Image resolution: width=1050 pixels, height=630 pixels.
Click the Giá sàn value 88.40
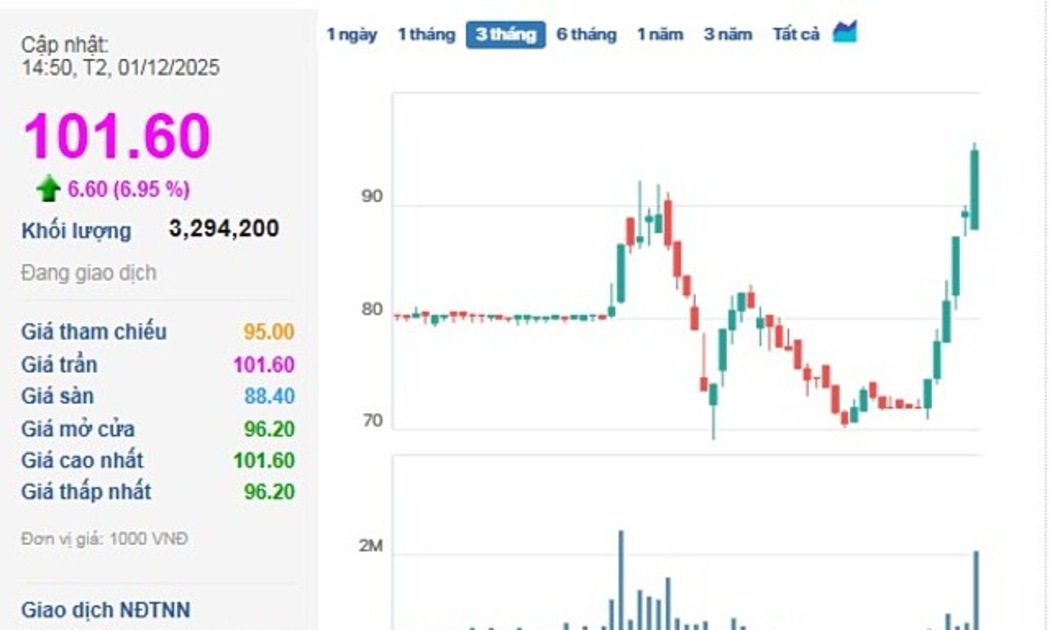269,396
